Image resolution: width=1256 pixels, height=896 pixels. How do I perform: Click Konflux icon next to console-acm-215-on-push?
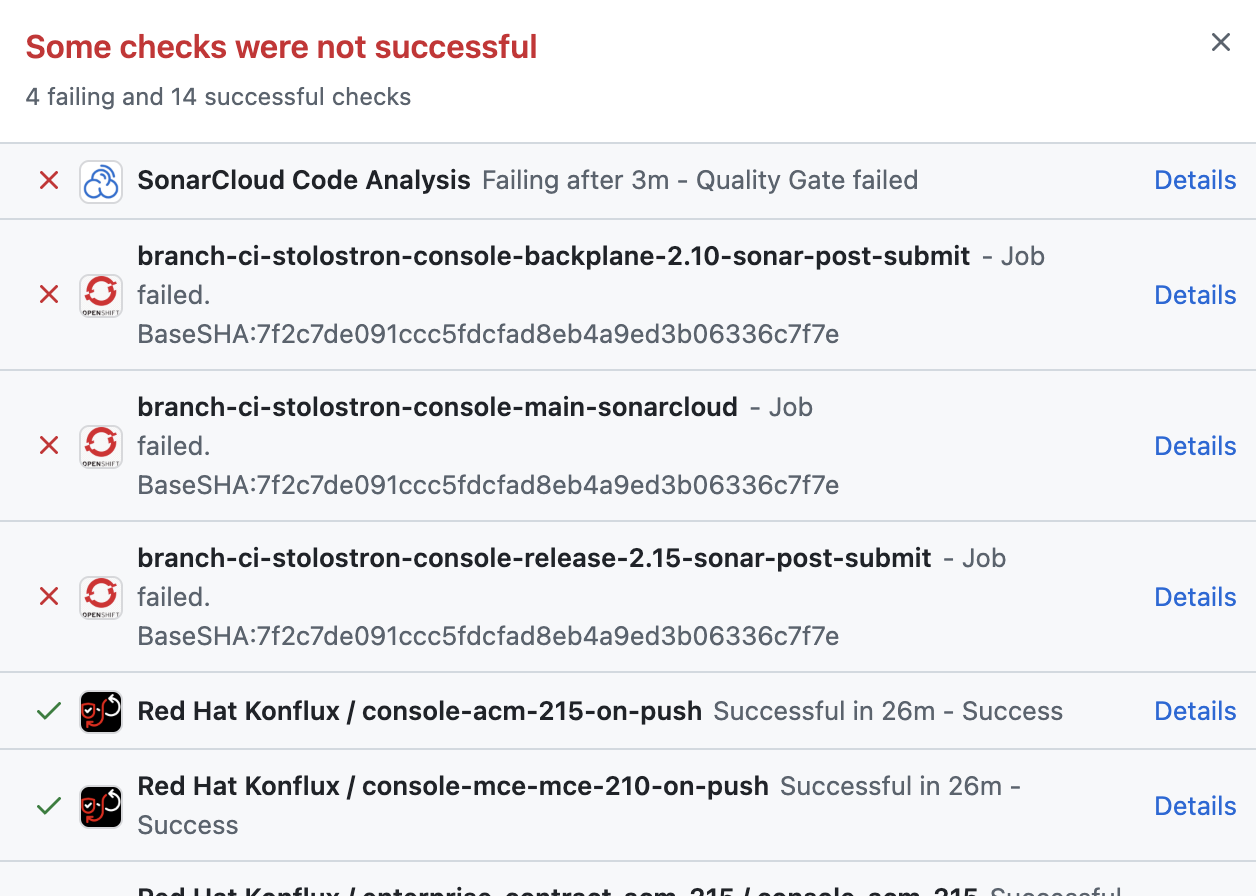point(101,711)
